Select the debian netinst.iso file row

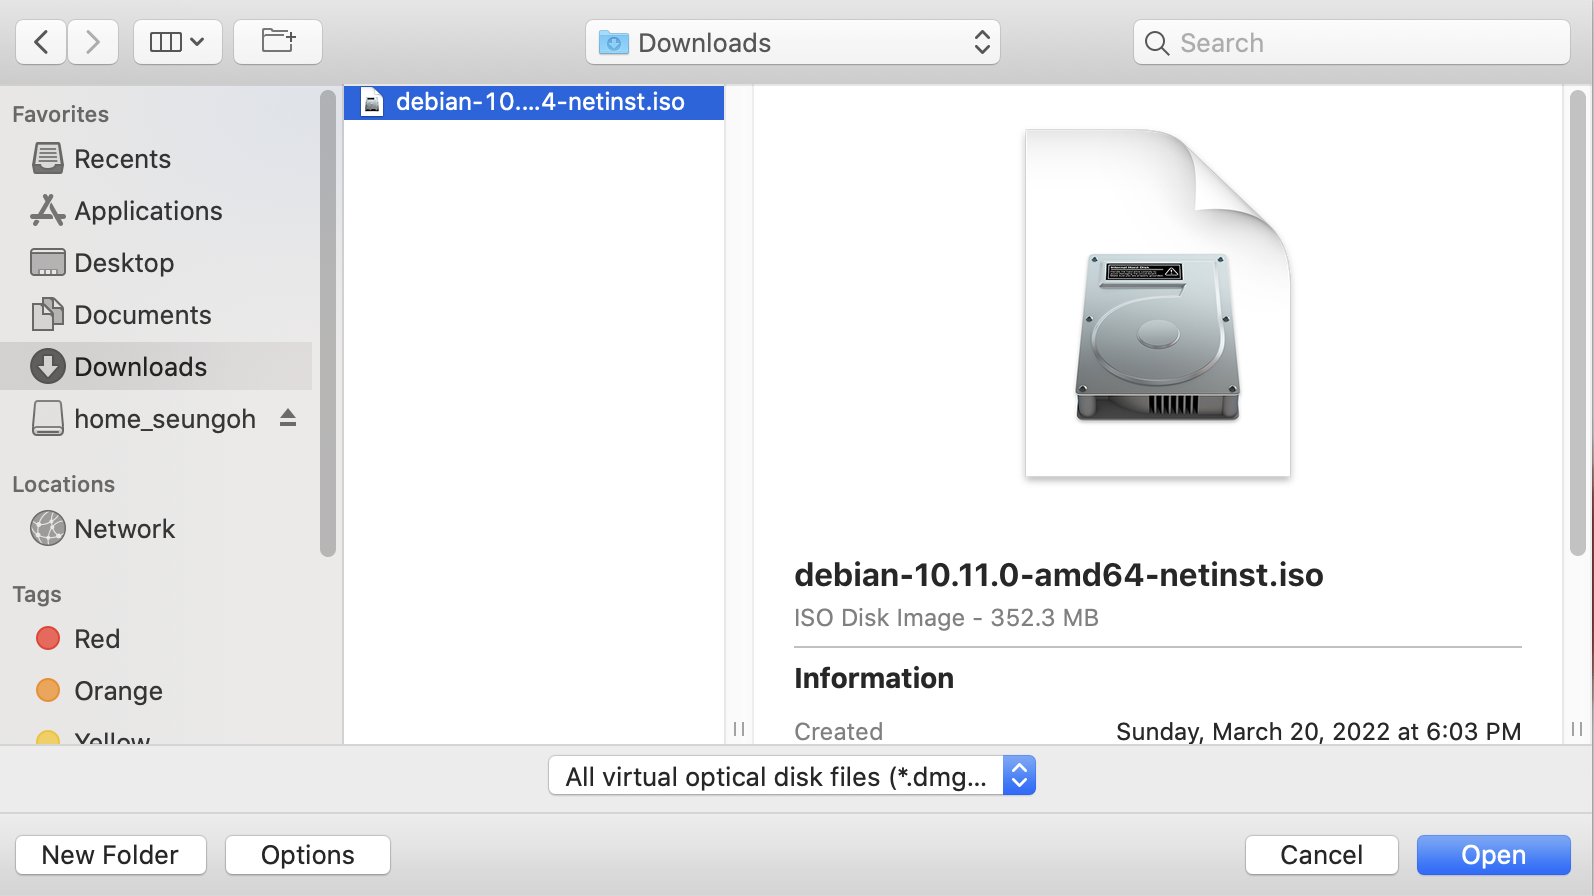pyautogui.click(x=534, y=102)
